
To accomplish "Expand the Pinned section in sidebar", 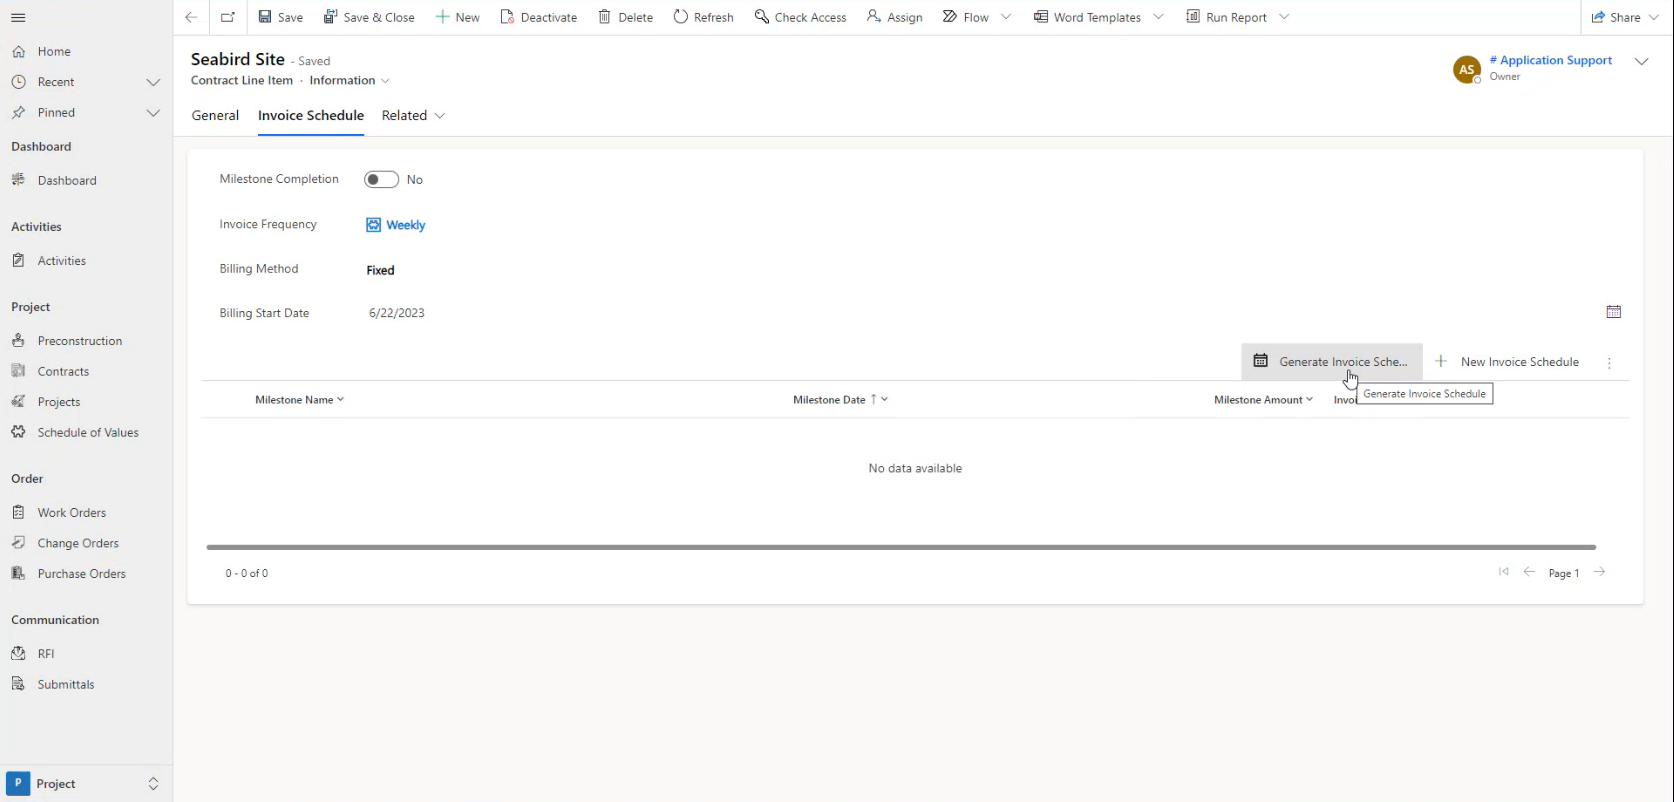I will 153,113.
